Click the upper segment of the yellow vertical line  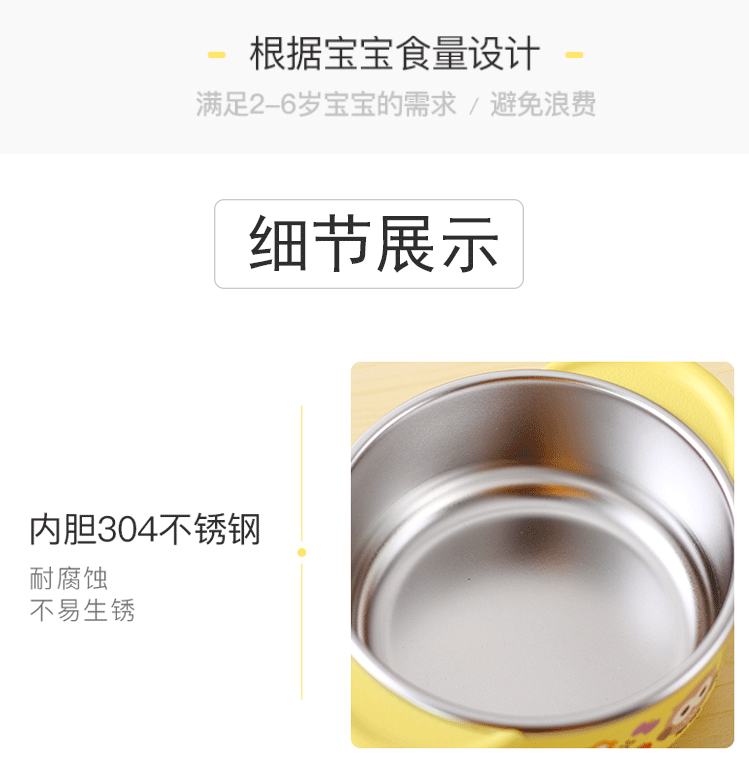tap(302, 473)
